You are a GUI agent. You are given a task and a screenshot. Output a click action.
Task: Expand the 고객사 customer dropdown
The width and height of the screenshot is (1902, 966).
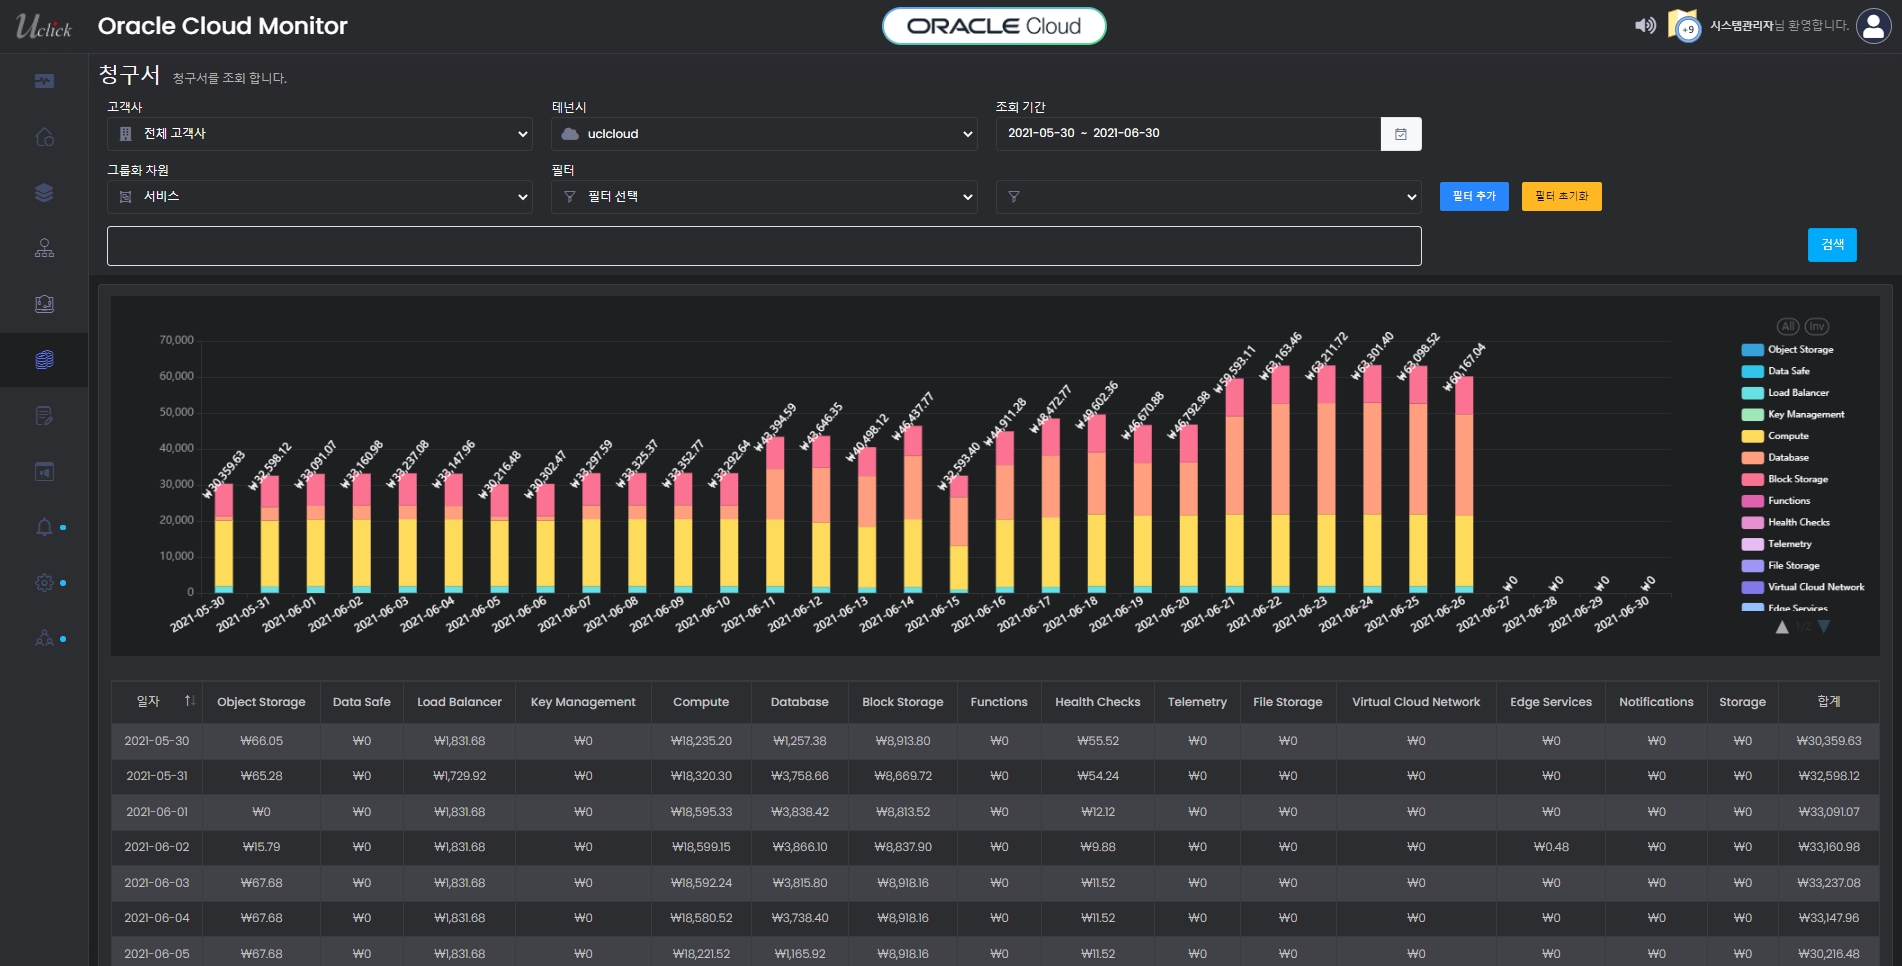(x=319, y=134)
